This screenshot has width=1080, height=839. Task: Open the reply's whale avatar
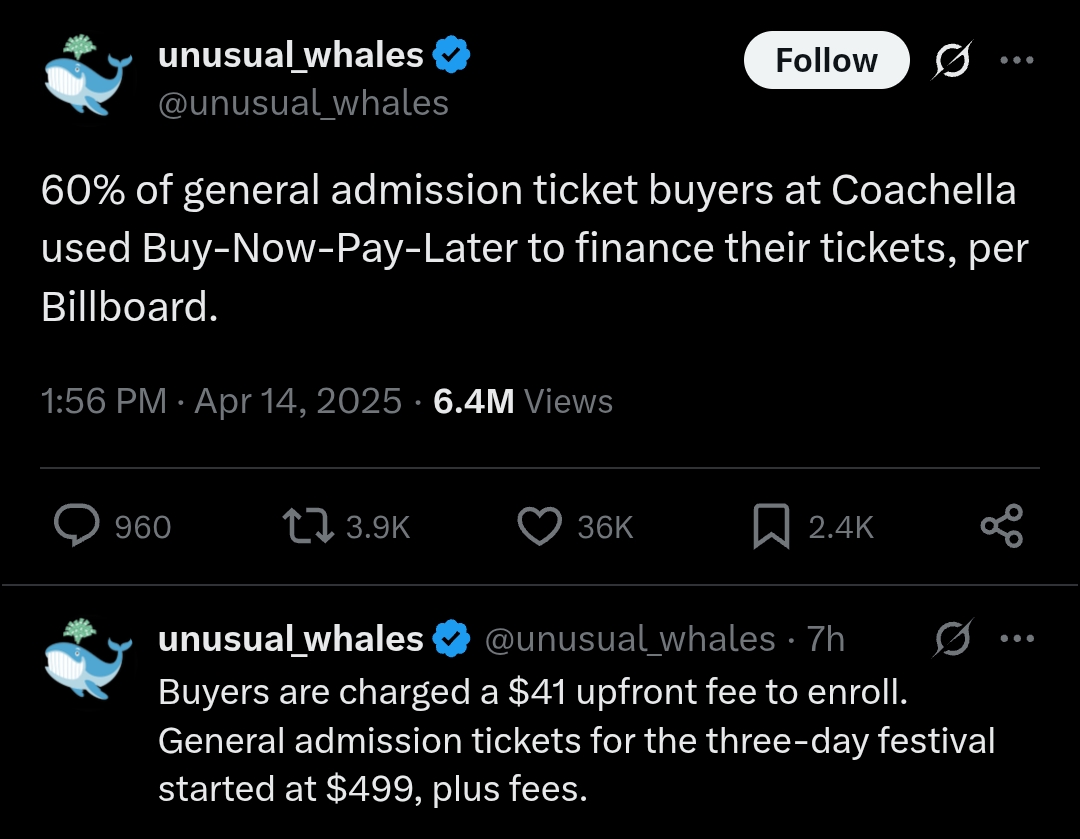click(89, 662)
